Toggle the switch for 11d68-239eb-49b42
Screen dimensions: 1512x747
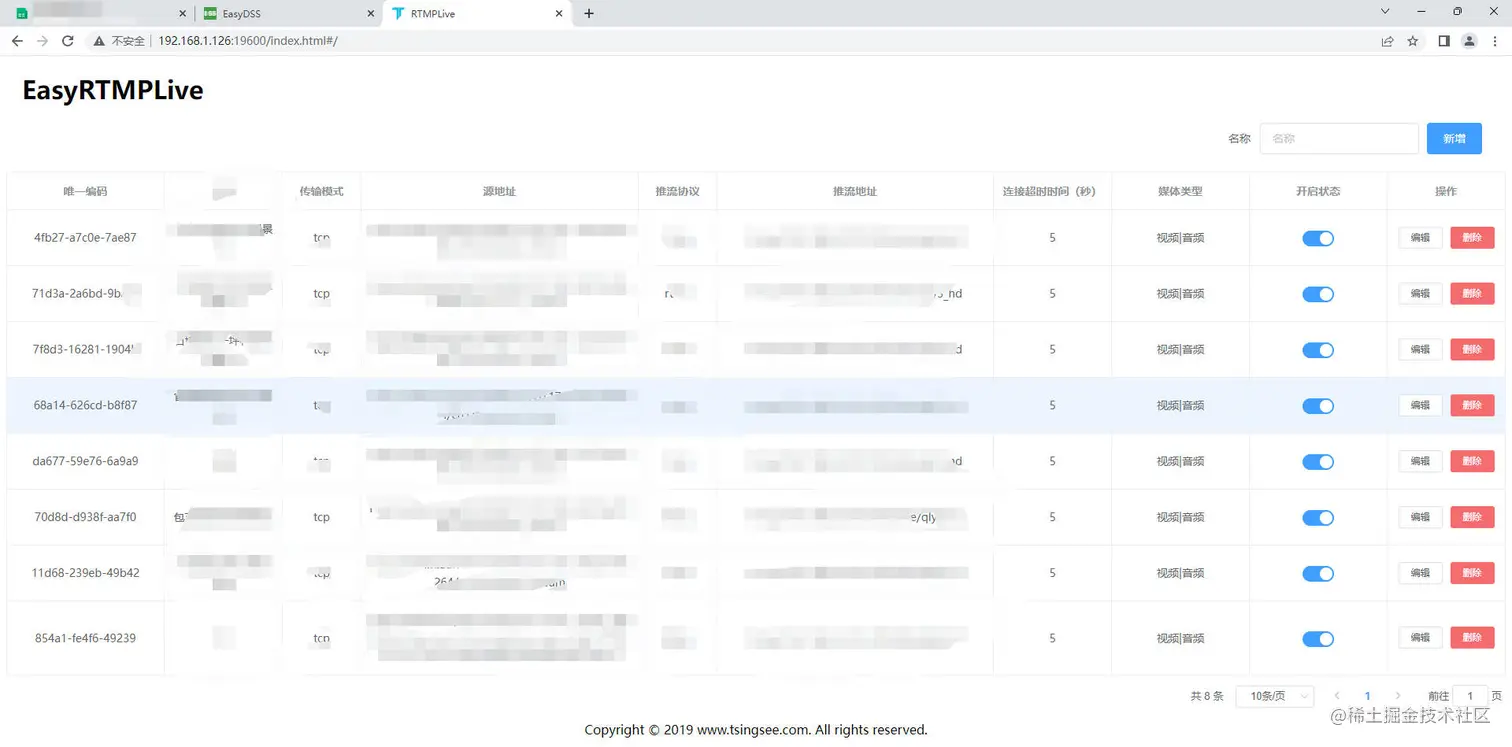pyautogui.click(x=1318, y=574)
